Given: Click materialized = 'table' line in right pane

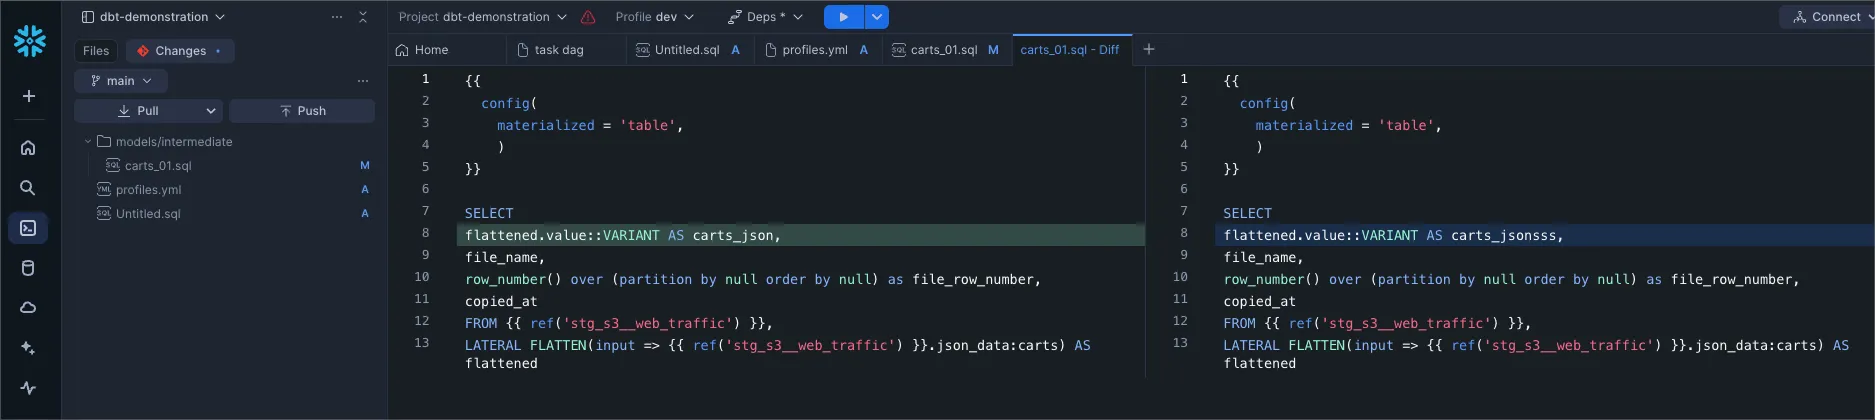Looking at the screenshot, I should (1349, 125).
